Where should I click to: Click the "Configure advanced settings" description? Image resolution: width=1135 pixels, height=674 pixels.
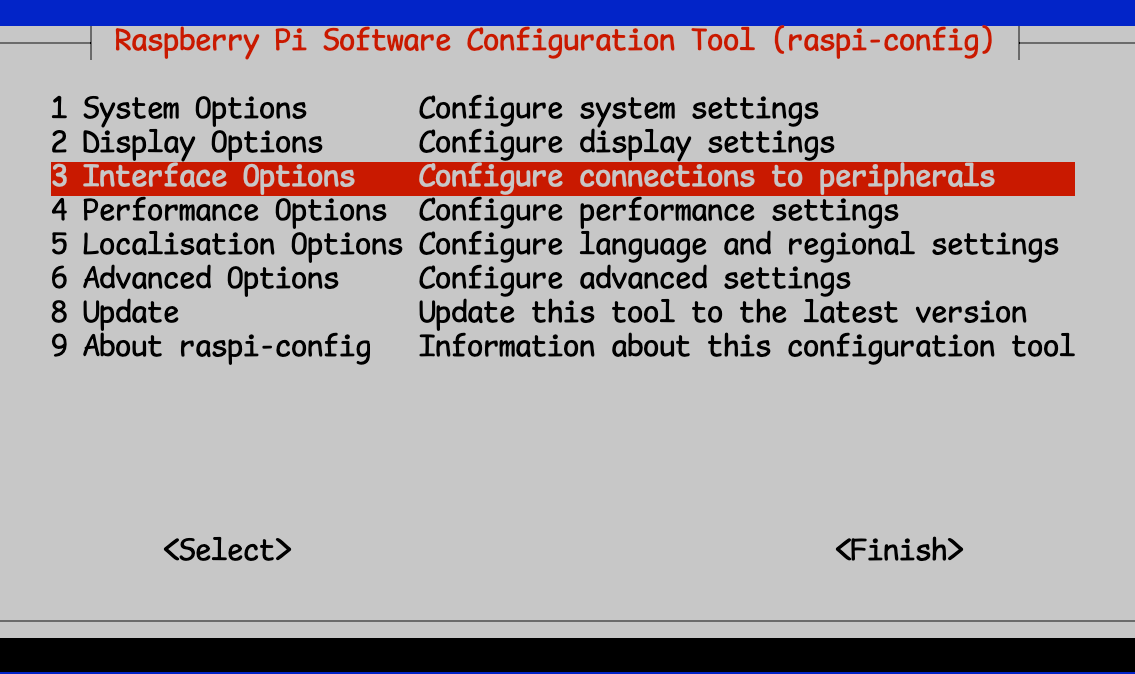[x=634, y=279]
